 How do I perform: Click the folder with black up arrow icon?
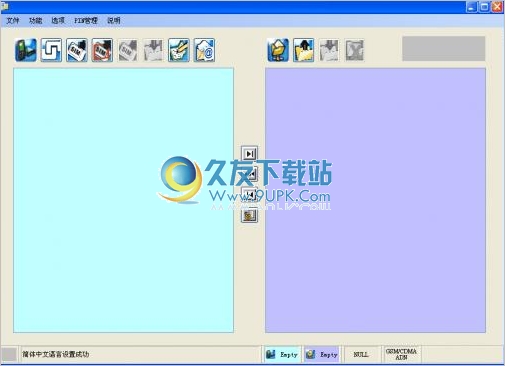tap(304, 50)
